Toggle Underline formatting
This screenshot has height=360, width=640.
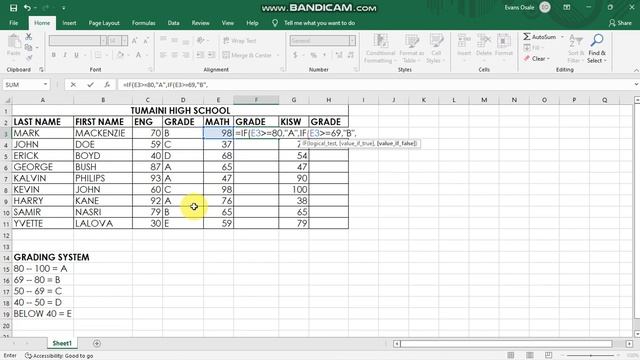pyautogui.click(x=76, y=55)
